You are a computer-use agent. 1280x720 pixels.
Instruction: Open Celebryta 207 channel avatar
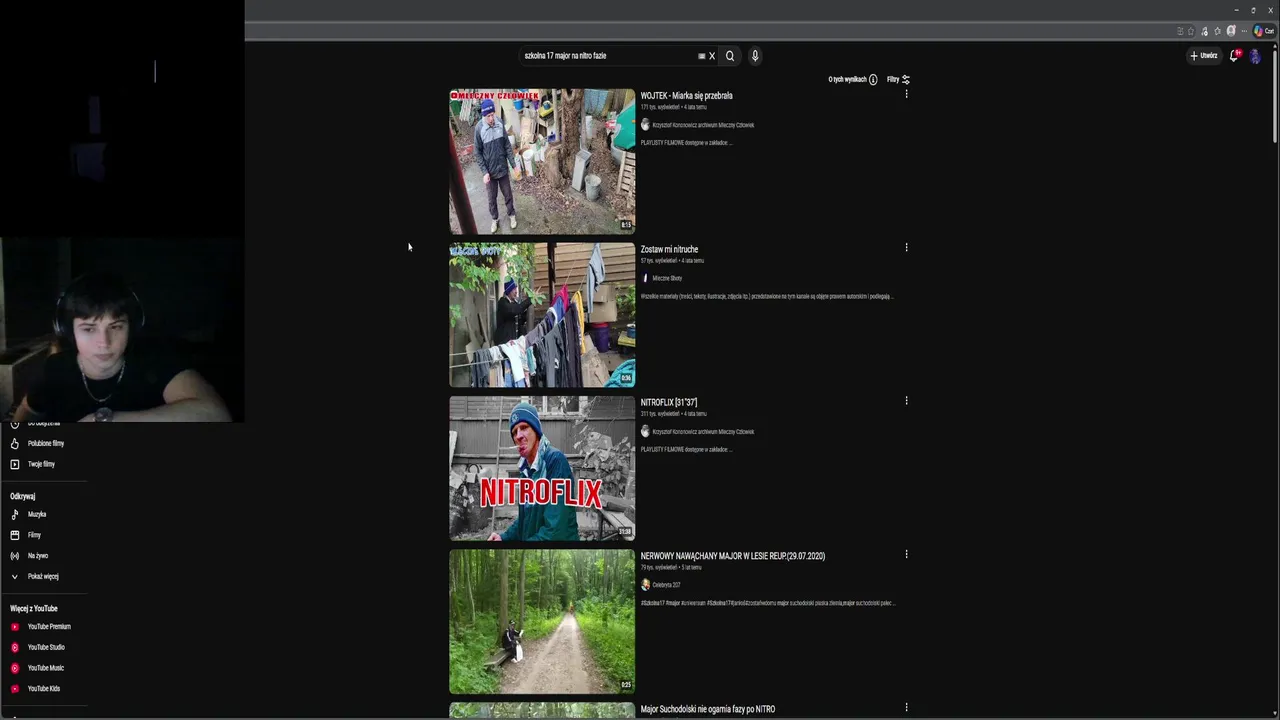pos(645,585)
